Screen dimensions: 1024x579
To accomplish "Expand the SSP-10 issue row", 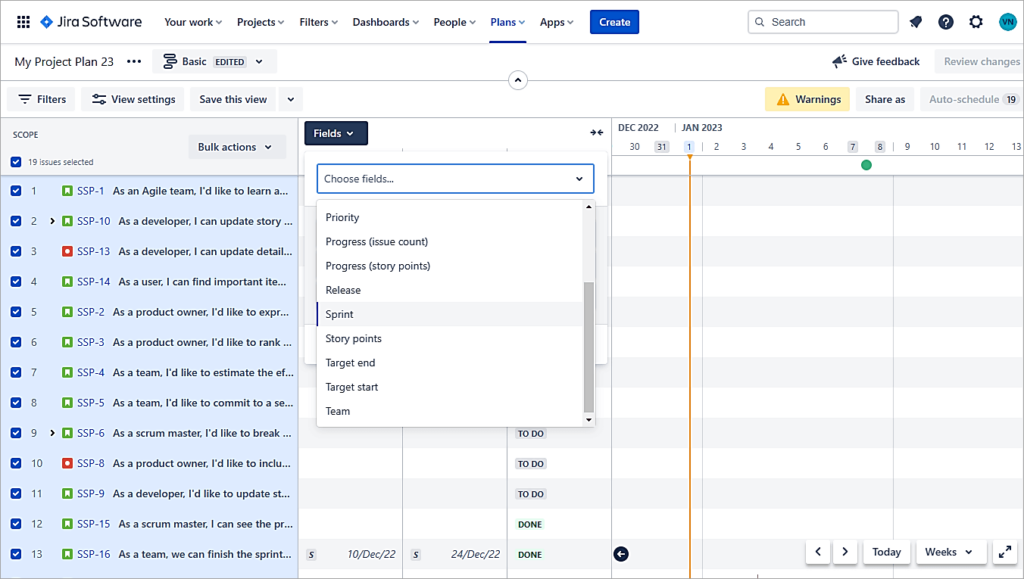I will [52, 221].
